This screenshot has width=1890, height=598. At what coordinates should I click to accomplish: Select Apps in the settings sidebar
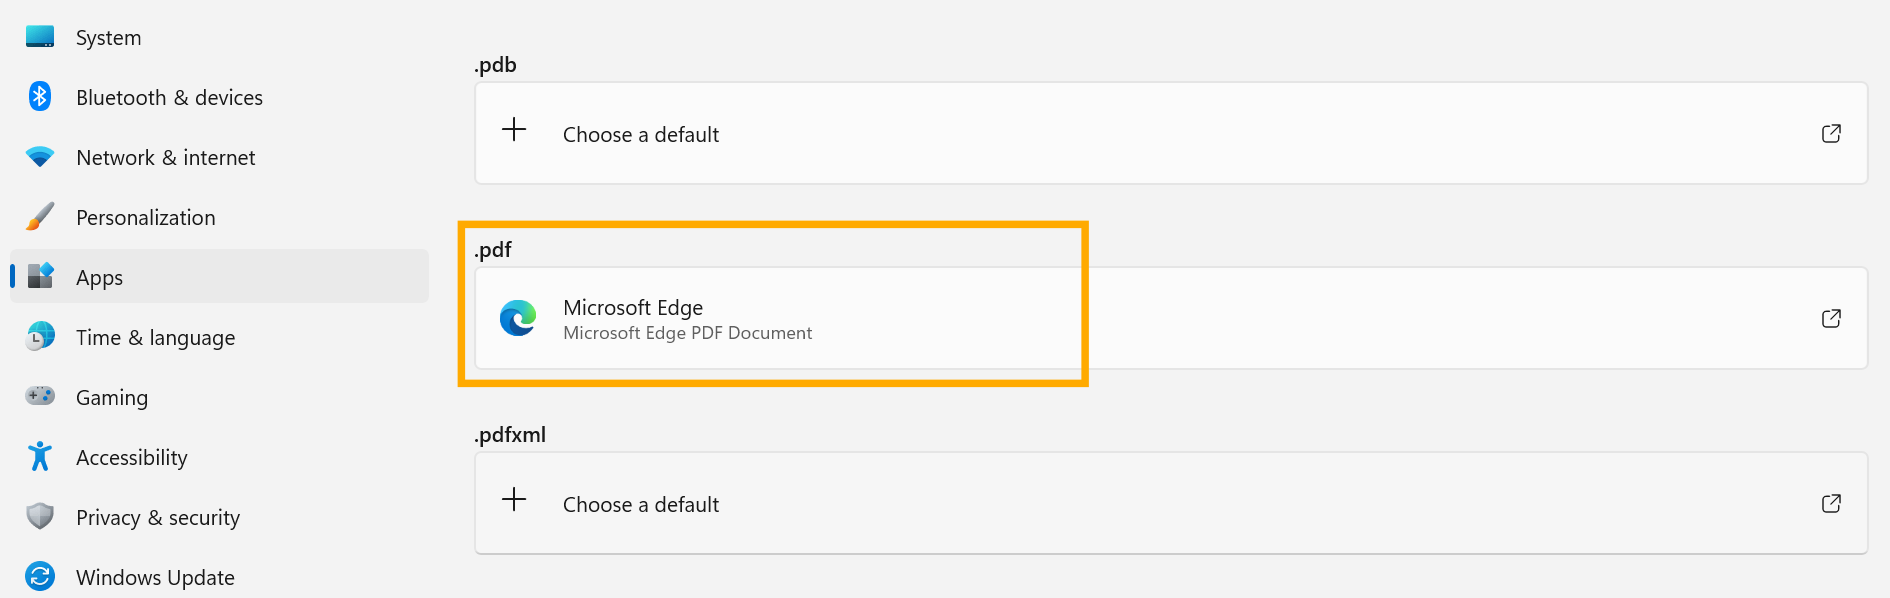100,277
